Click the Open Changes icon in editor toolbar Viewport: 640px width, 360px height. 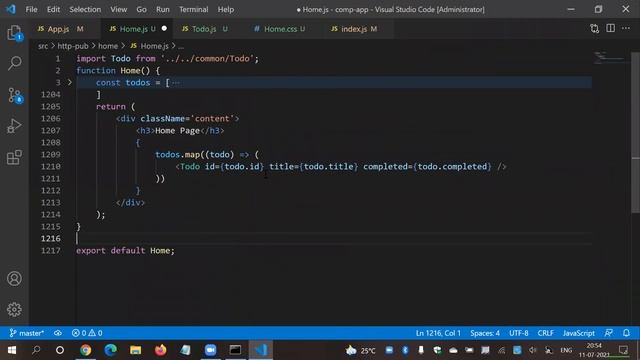(594, 29)
